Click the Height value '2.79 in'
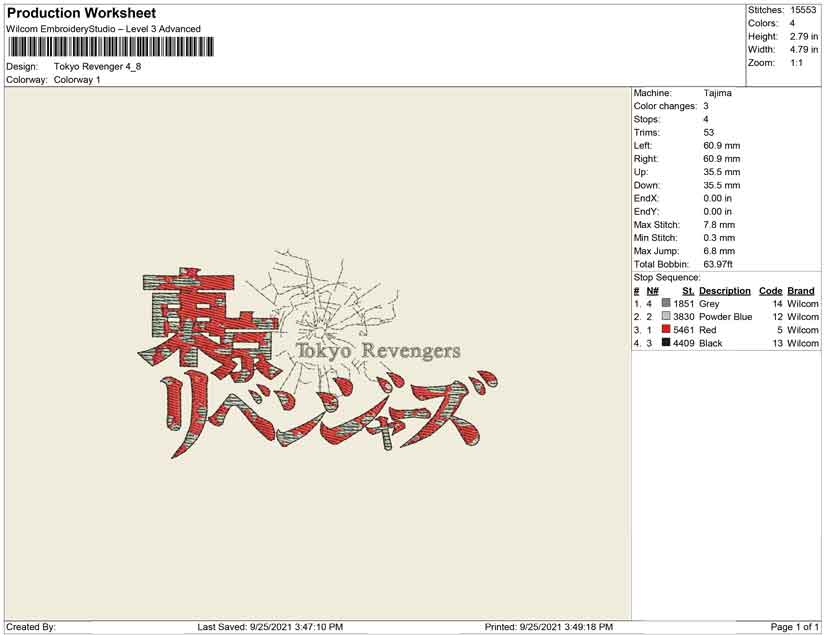This screenshot has width=825, height=635. [x=804, y=36]
